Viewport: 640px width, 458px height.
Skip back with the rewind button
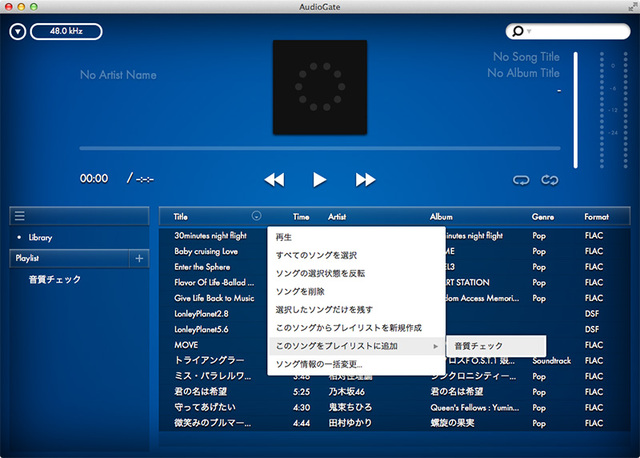tap(274, 180)
